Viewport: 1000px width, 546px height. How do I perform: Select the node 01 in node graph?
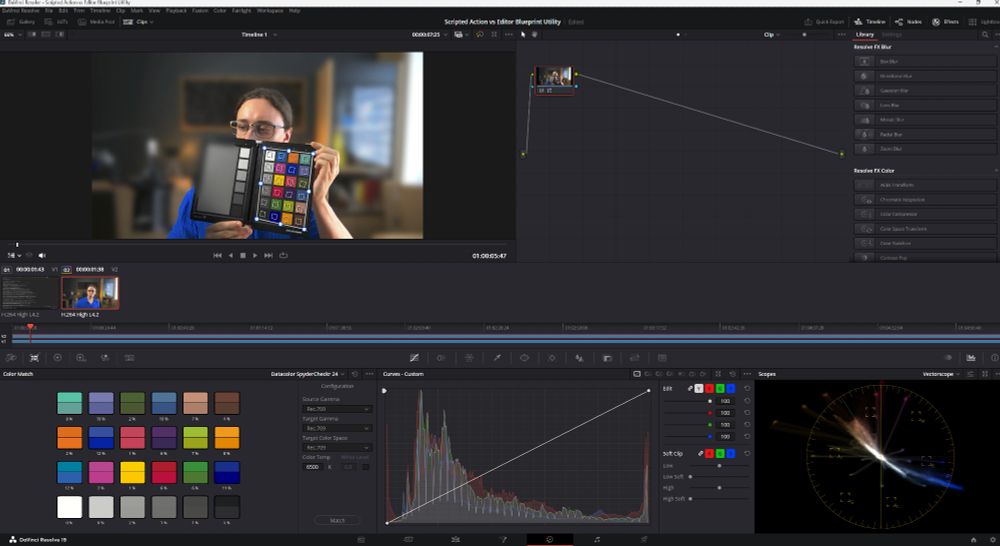point(554,80)
